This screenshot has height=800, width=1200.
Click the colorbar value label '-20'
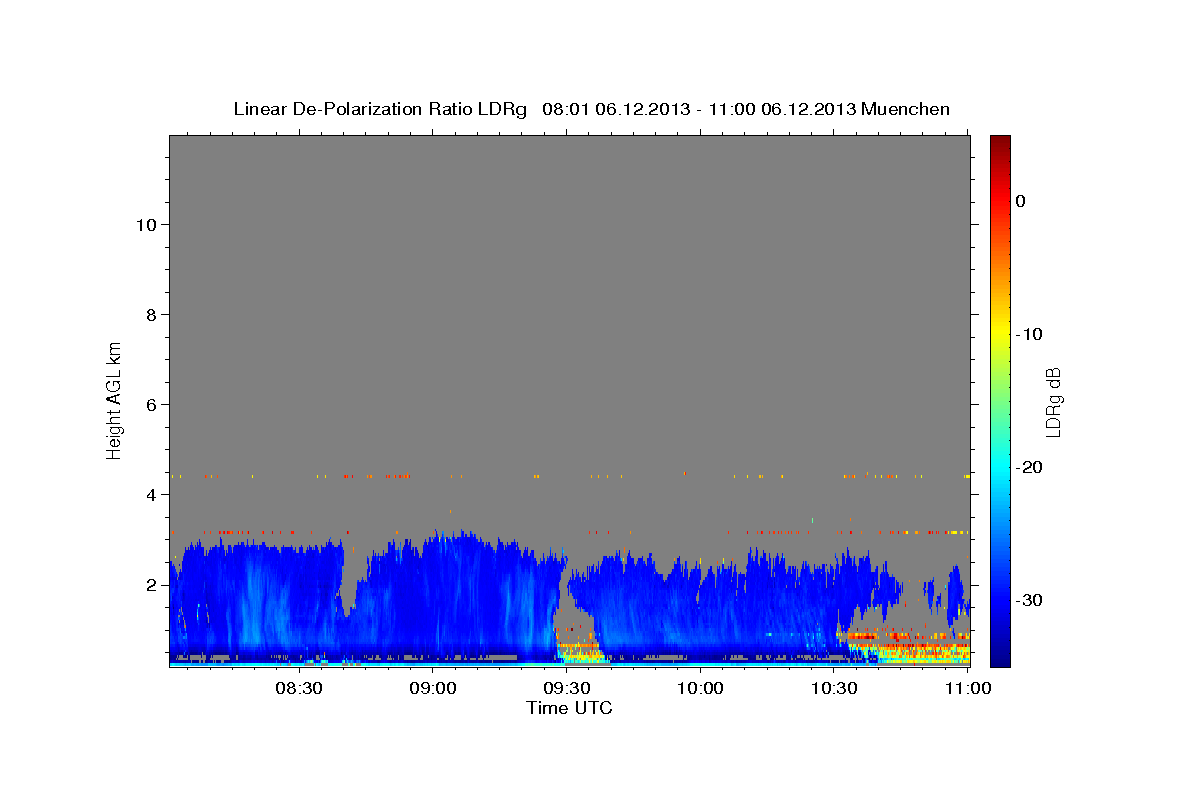point(1030,467)
